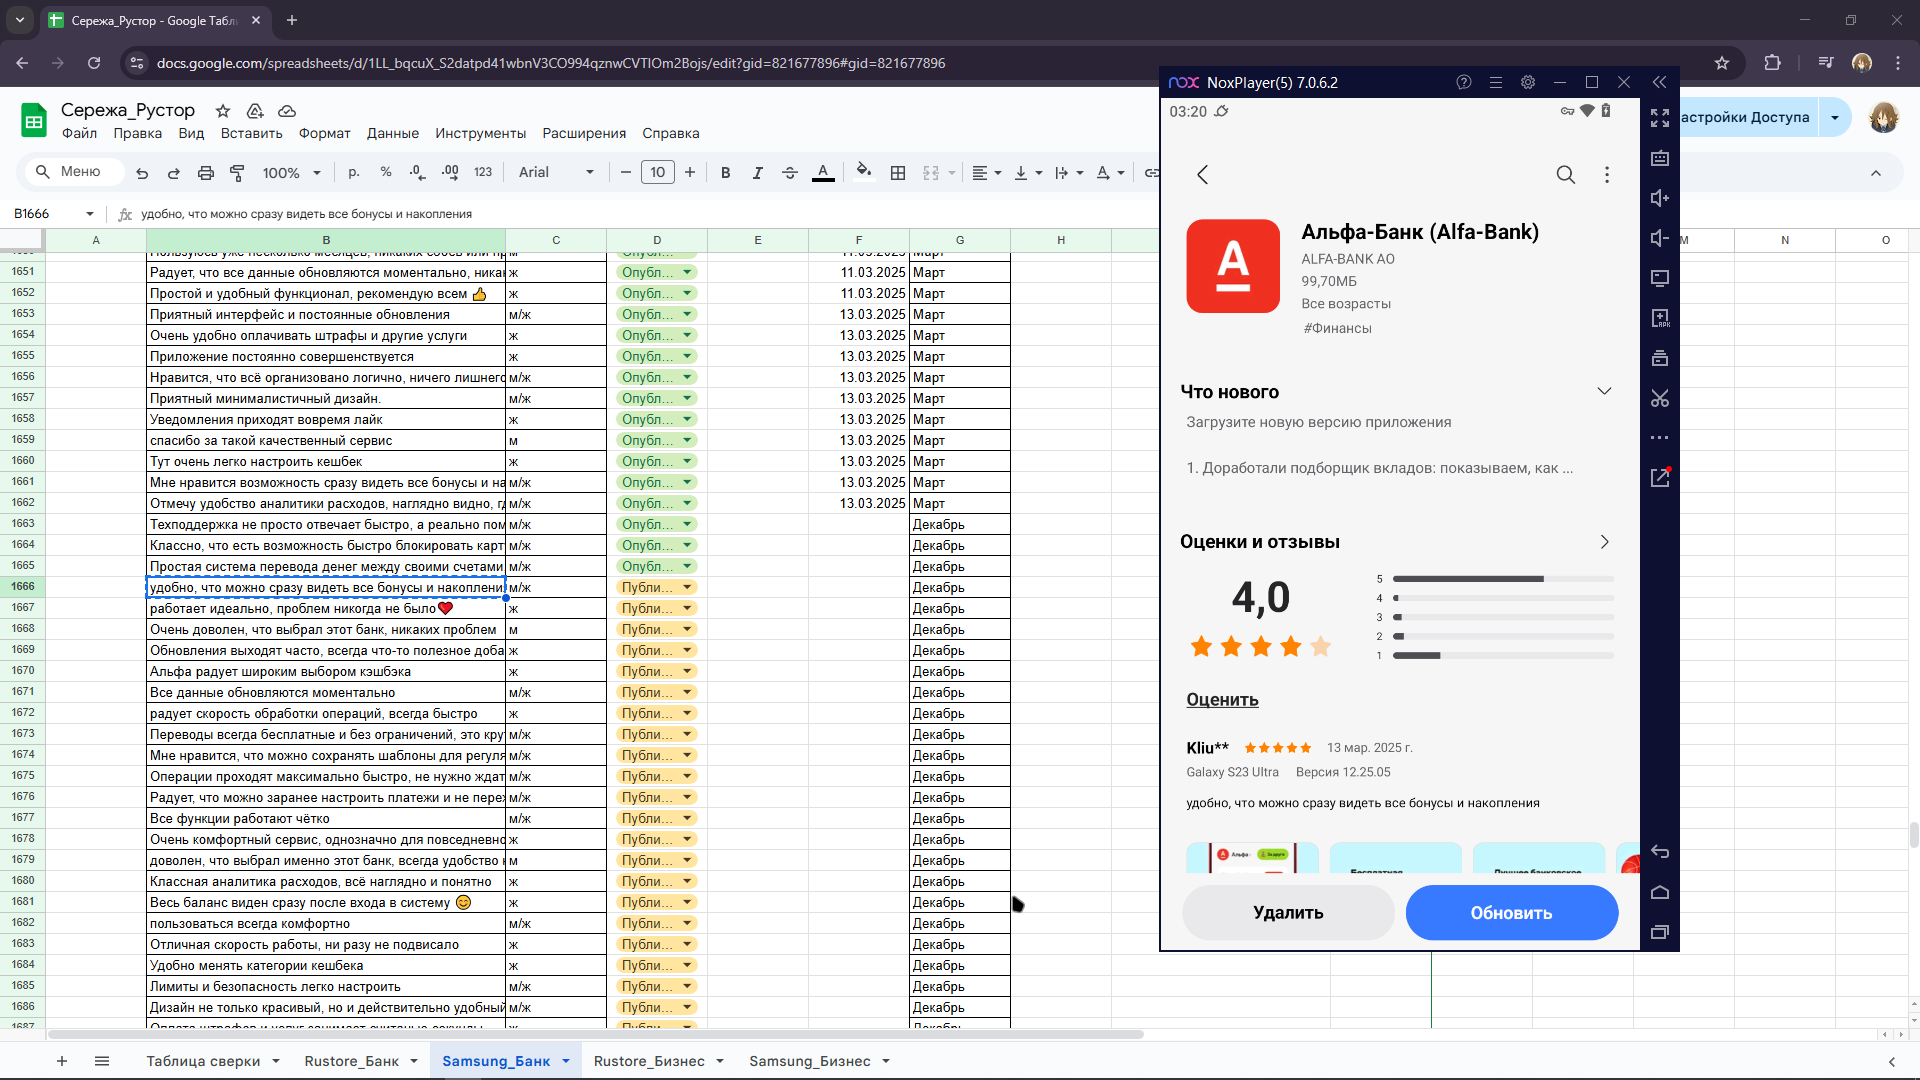Screen dimensions: 1920x1080
Task: Click Nox screenshot scissors icon
Action: pos(1660,398)
